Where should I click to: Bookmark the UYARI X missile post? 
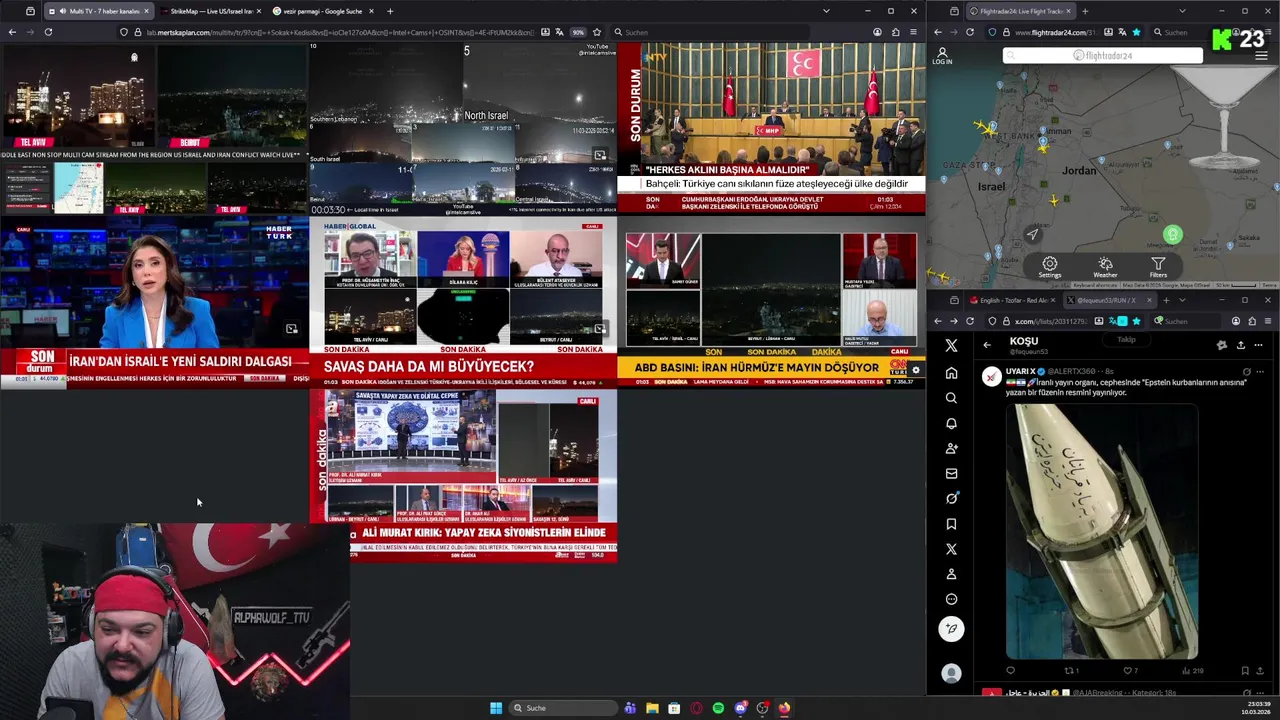1244,670
